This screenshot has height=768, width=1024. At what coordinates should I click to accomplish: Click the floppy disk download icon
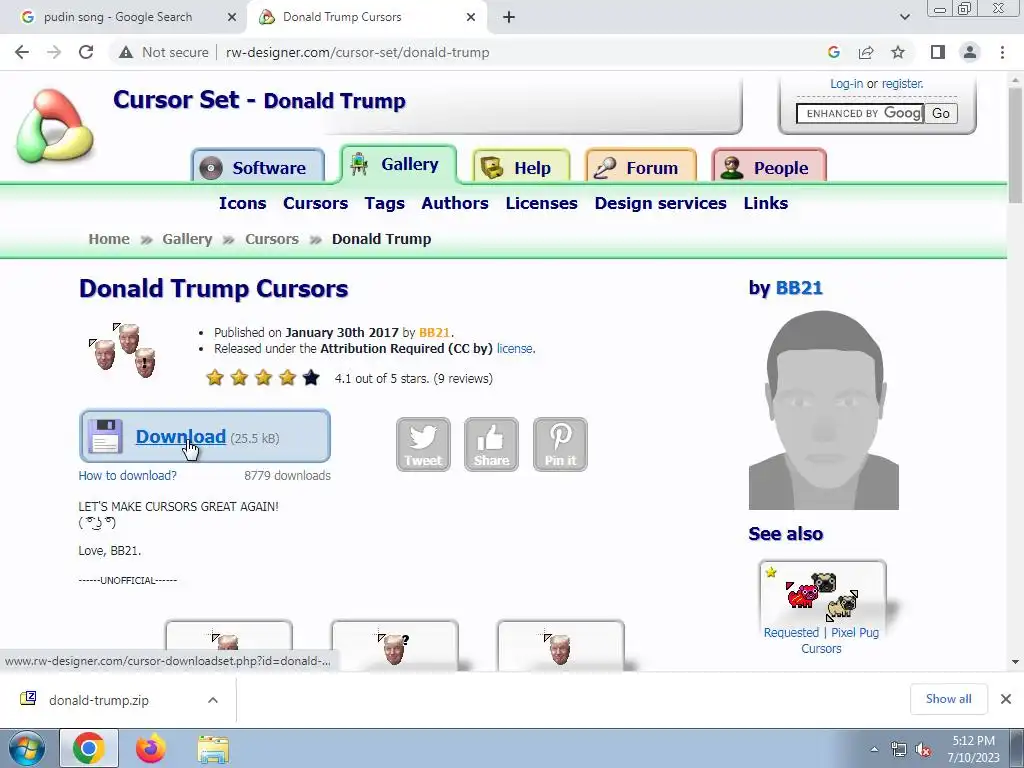pyautogui.click(x=105, y=436)
